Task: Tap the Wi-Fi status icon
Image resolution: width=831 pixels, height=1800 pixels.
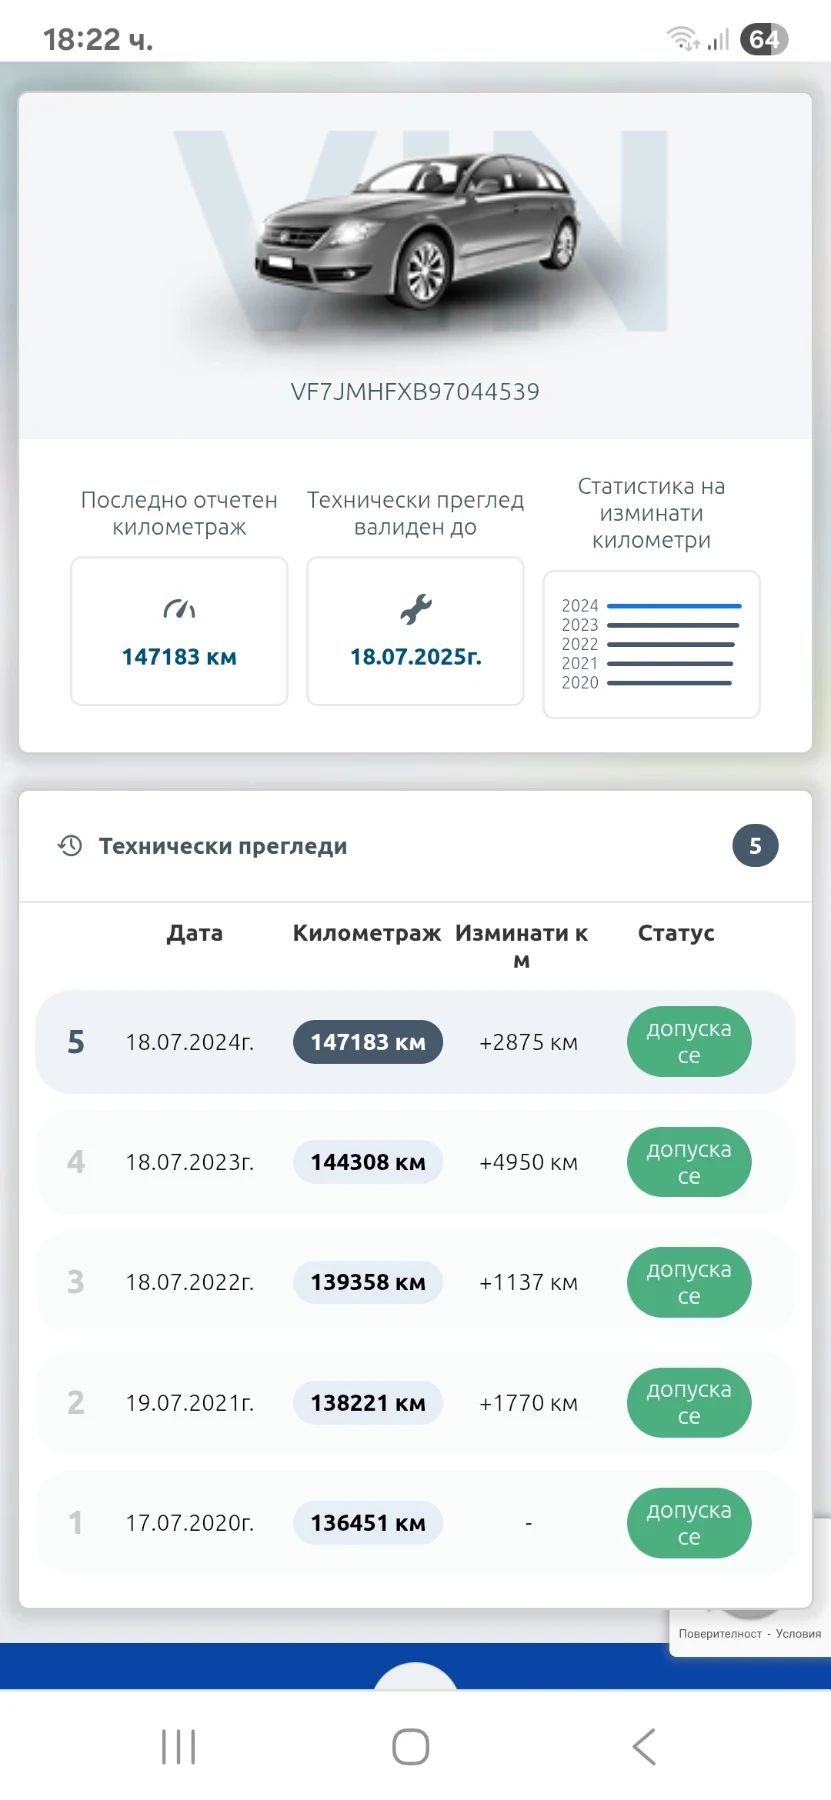Action: tap(683, 39)
